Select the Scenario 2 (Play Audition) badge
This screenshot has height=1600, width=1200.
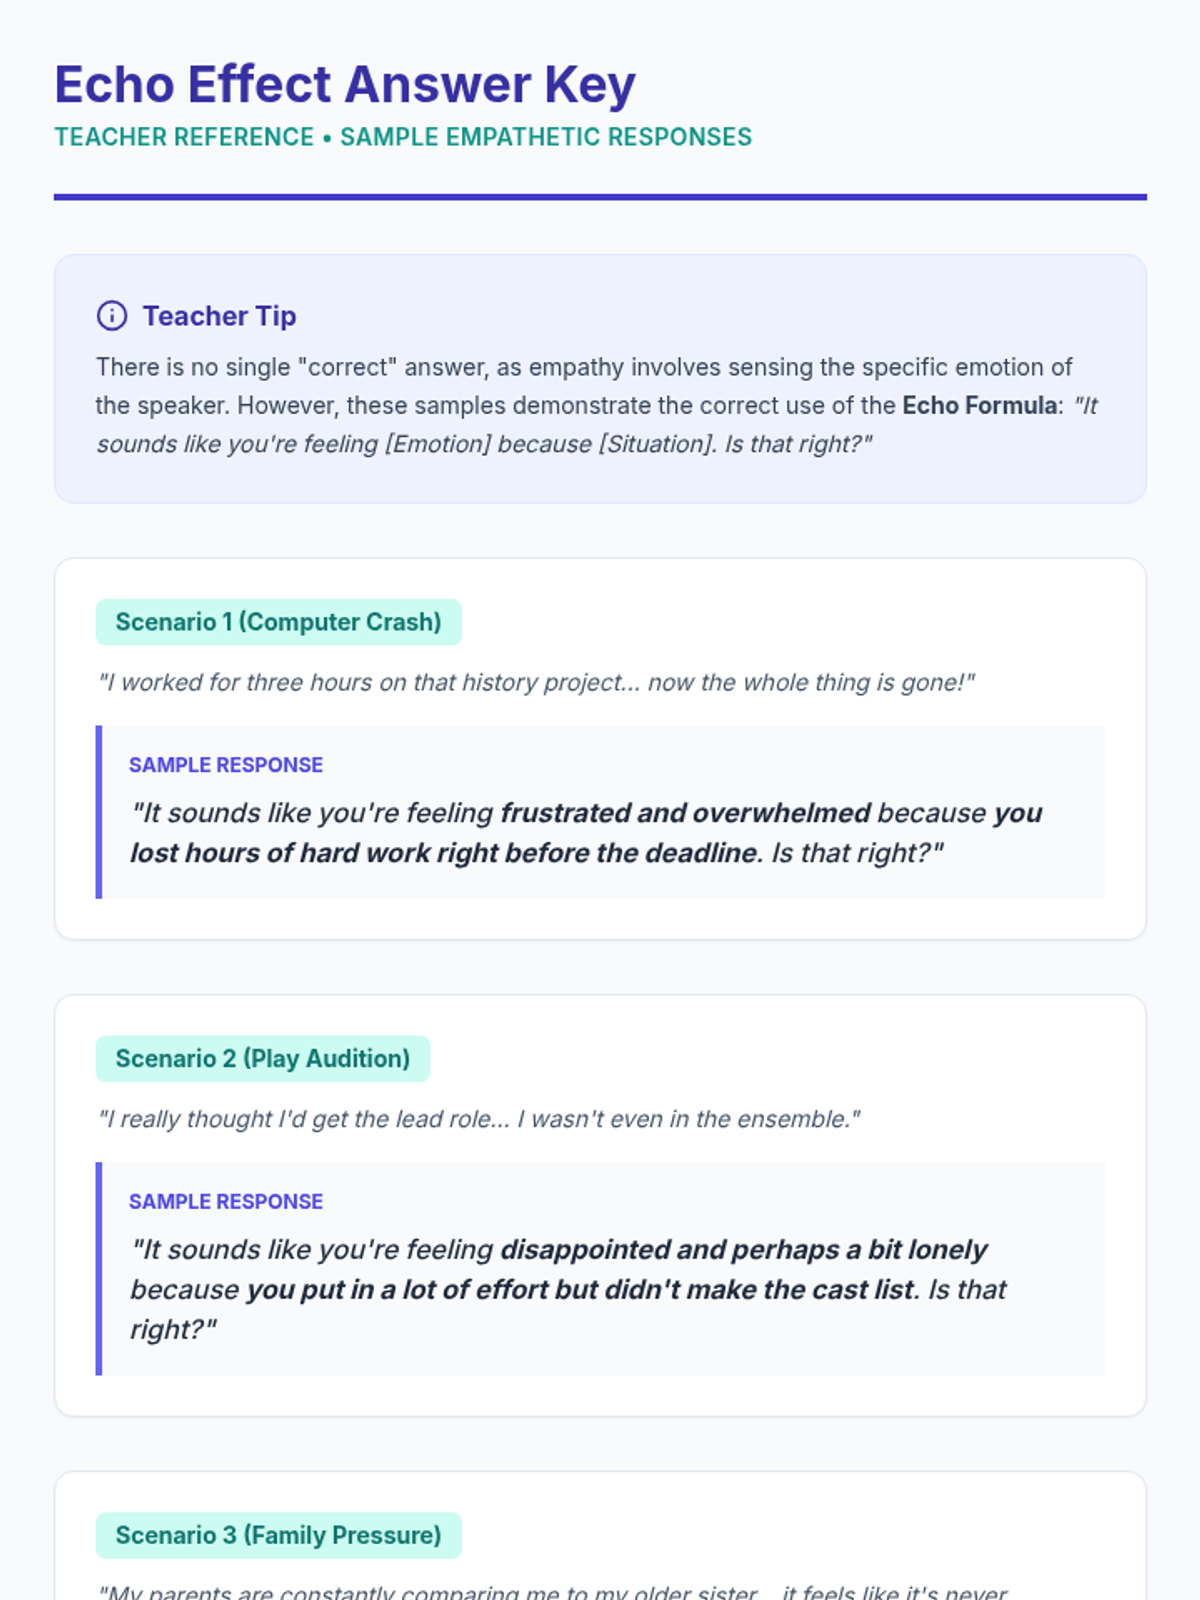[263, 1059]
